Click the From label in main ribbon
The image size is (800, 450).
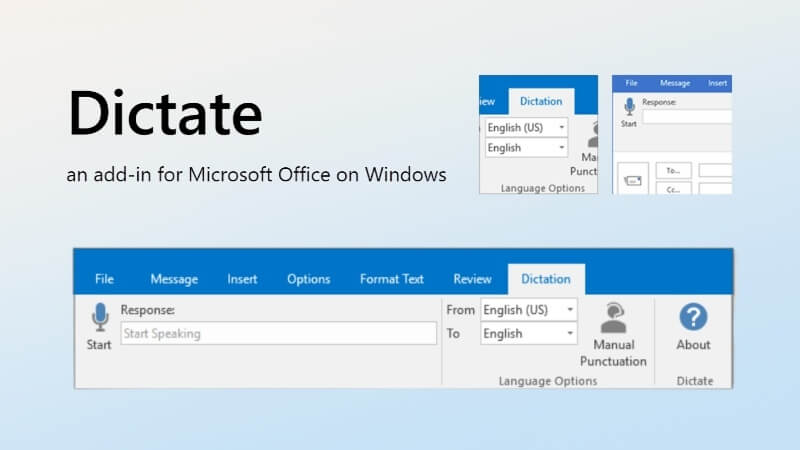[460, 310]
